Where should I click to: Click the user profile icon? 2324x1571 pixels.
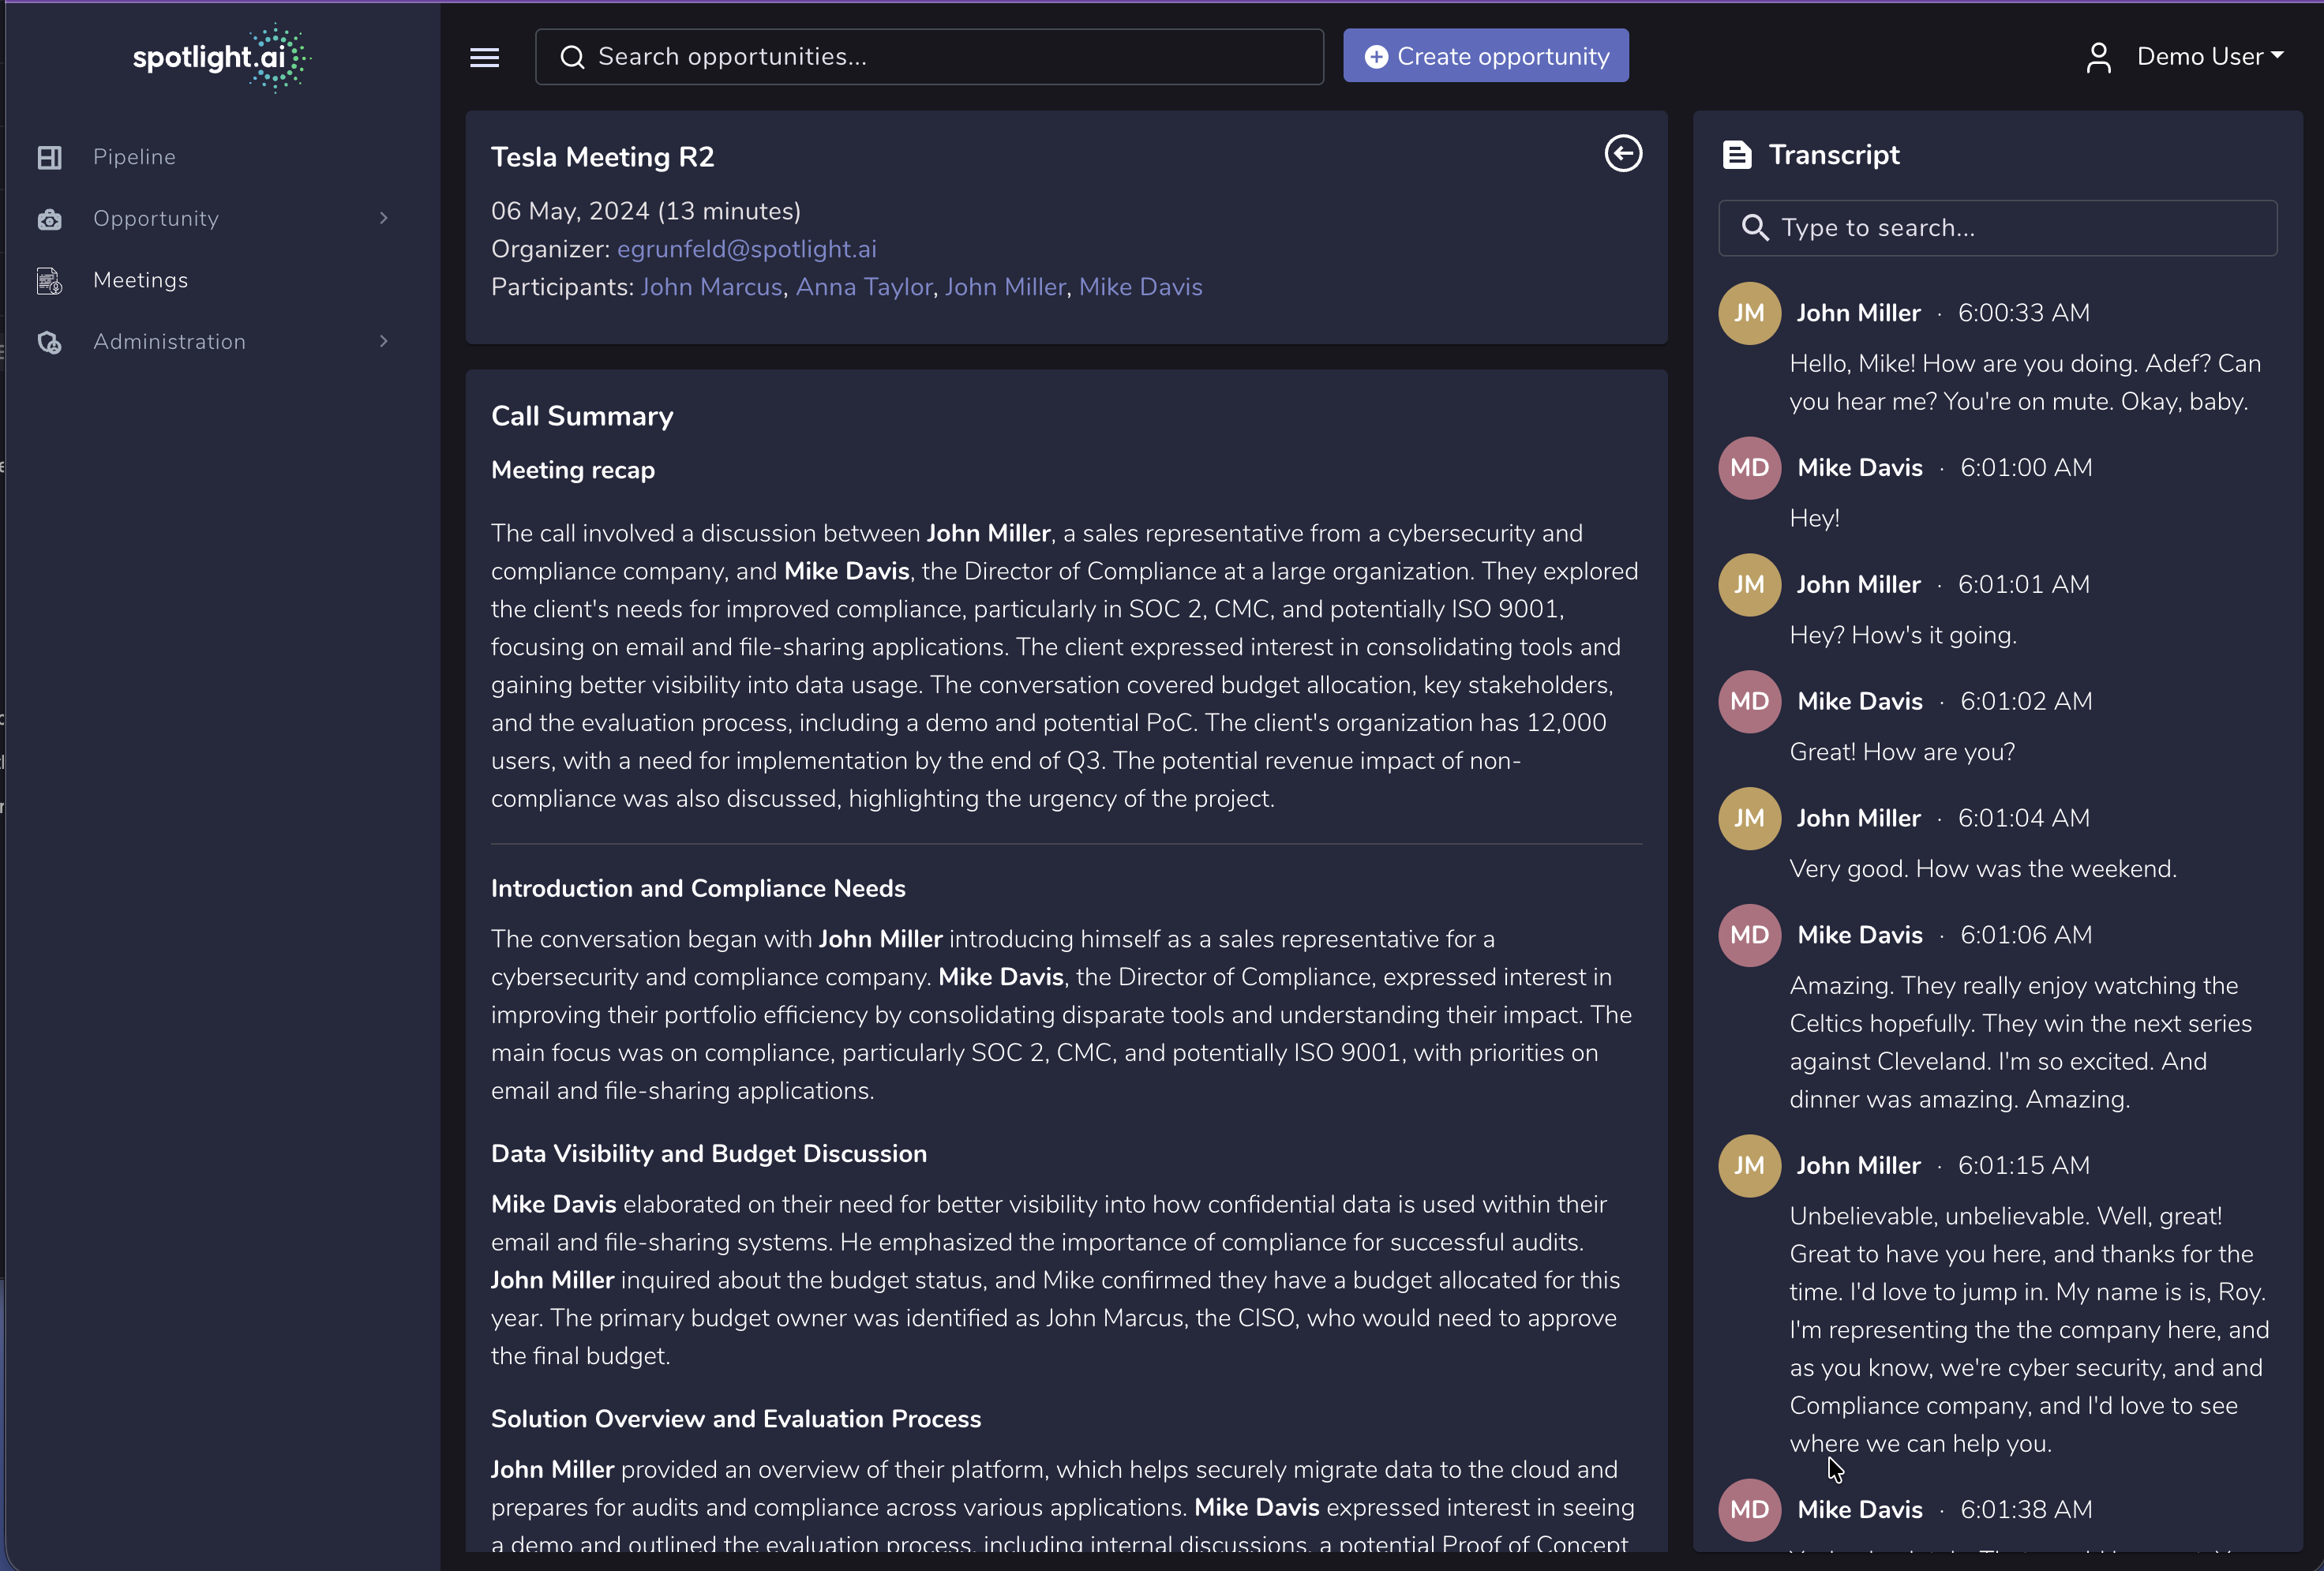point(2098,58)
